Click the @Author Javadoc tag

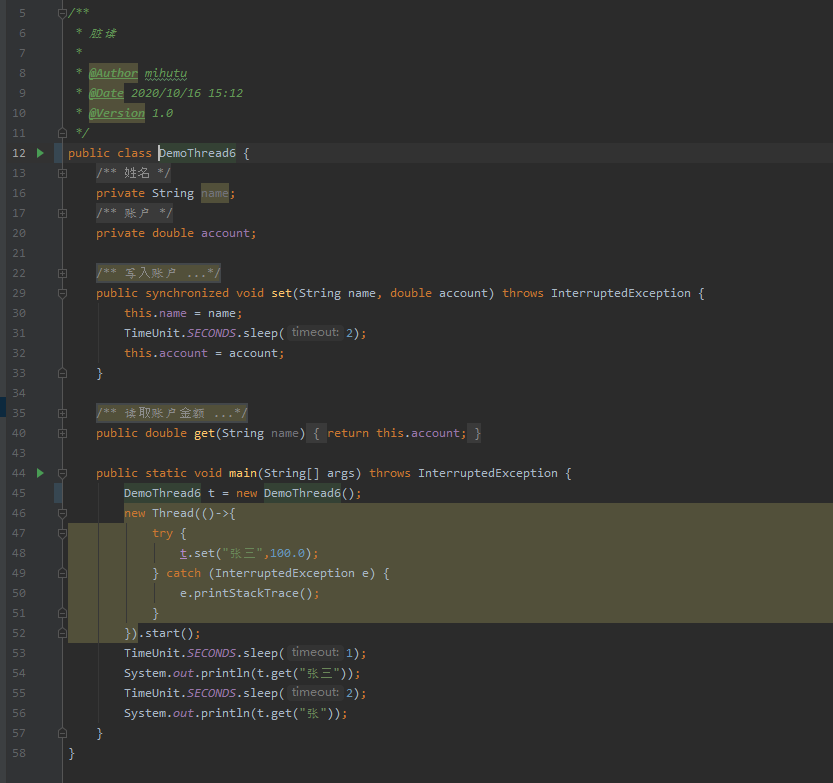pos(113,73)
